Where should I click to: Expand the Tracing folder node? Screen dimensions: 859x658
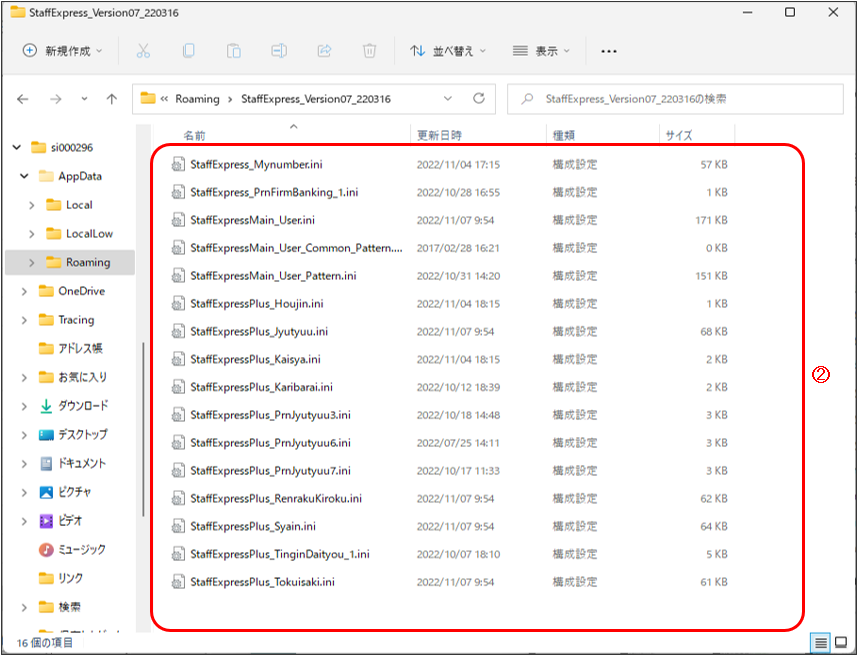click(24, 320)
